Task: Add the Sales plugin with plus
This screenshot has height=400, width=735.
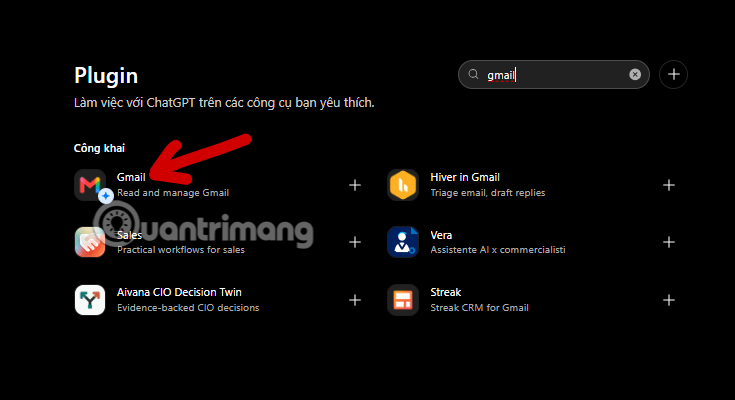Action: pos(355,242)
